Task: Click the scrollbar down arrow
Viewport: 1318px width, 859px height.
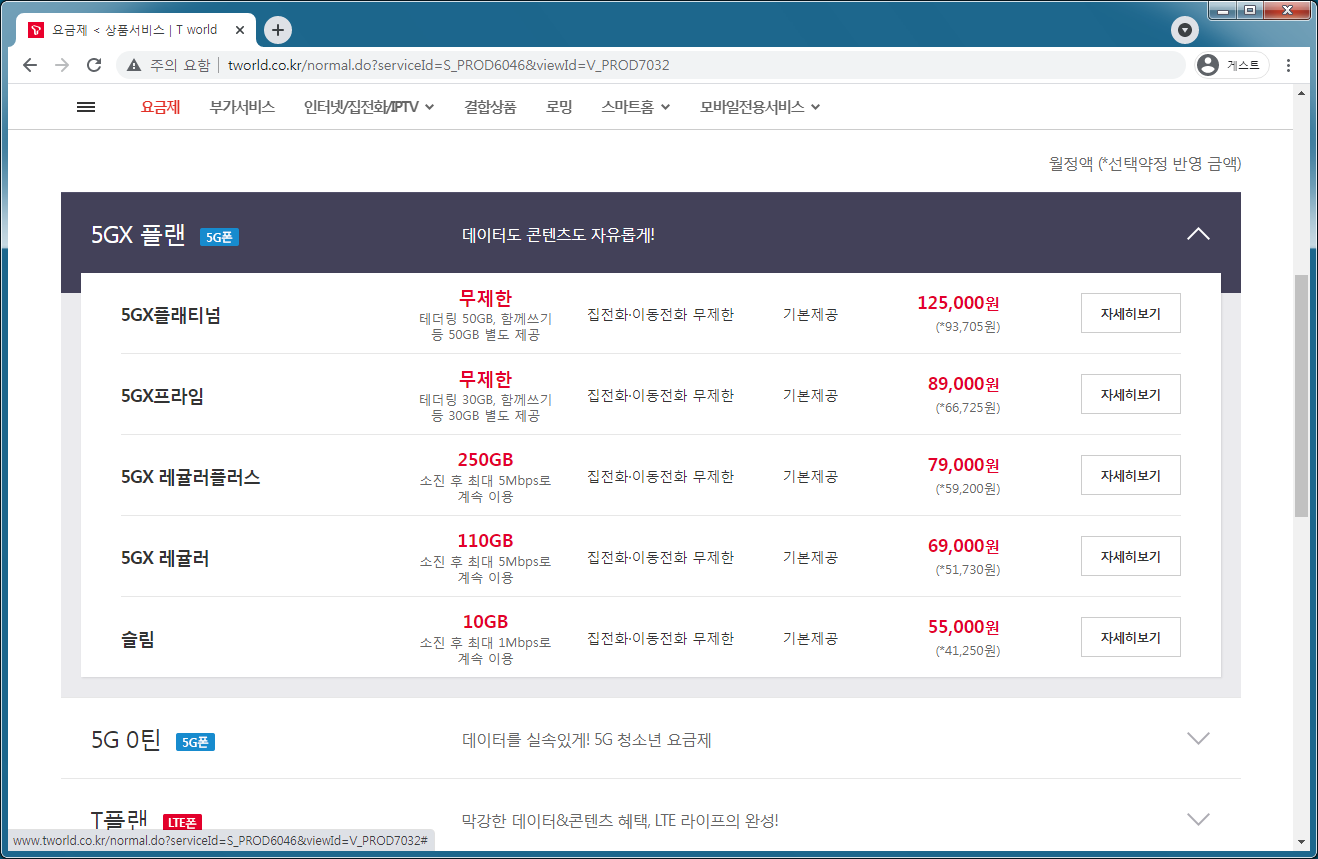Action: (1301, 842)
